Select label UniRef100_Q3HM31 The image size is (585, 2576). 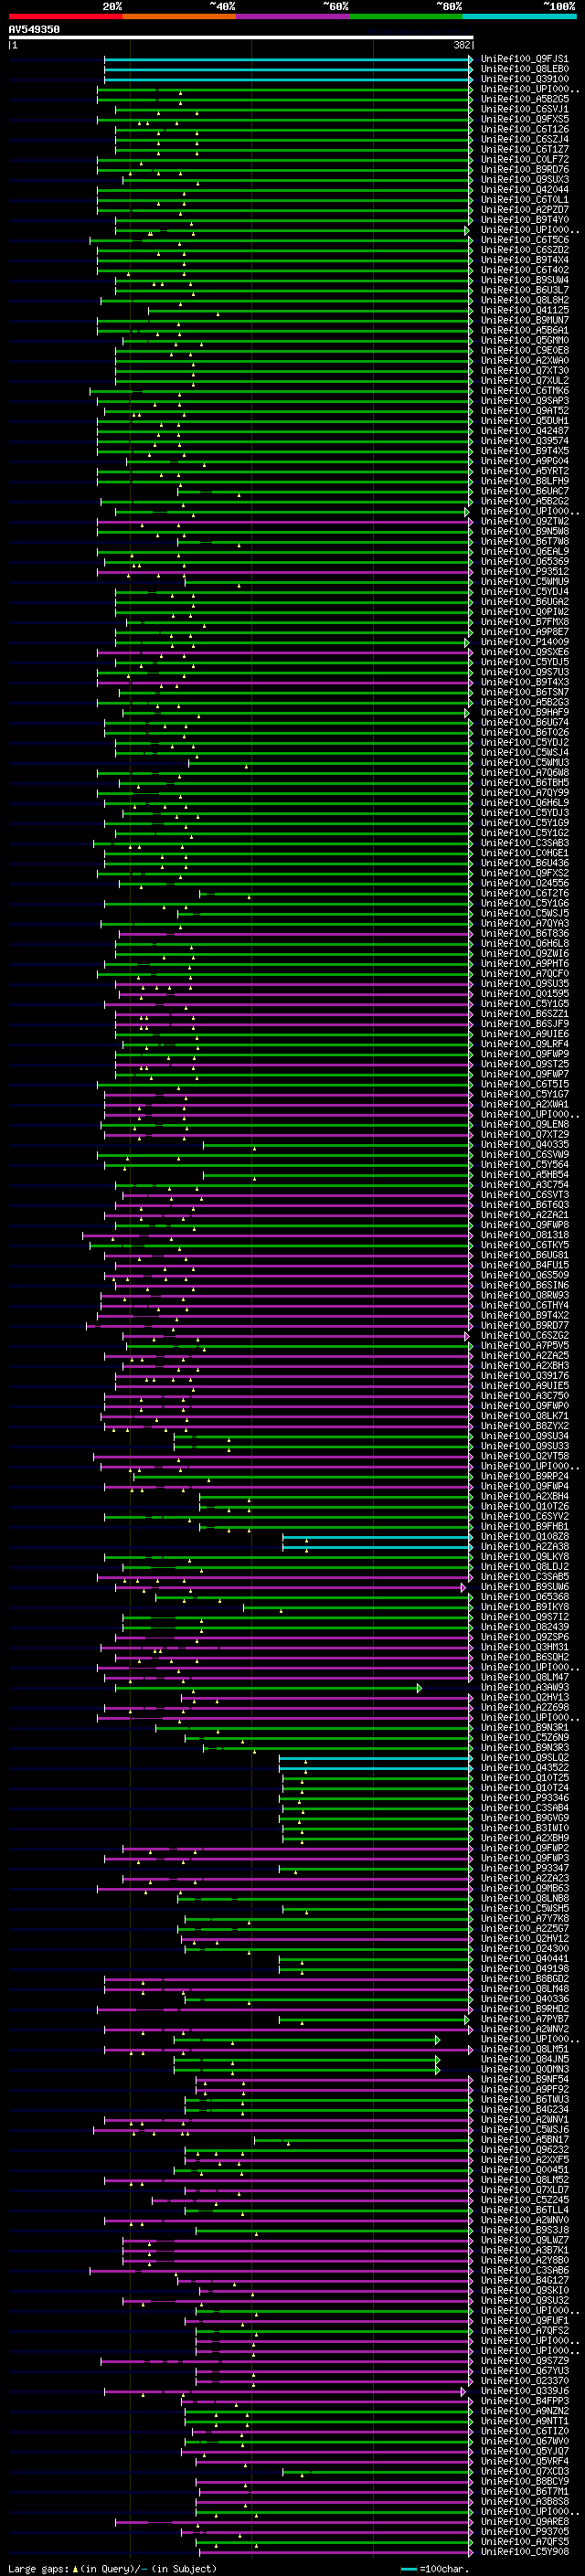(525, 1647)
